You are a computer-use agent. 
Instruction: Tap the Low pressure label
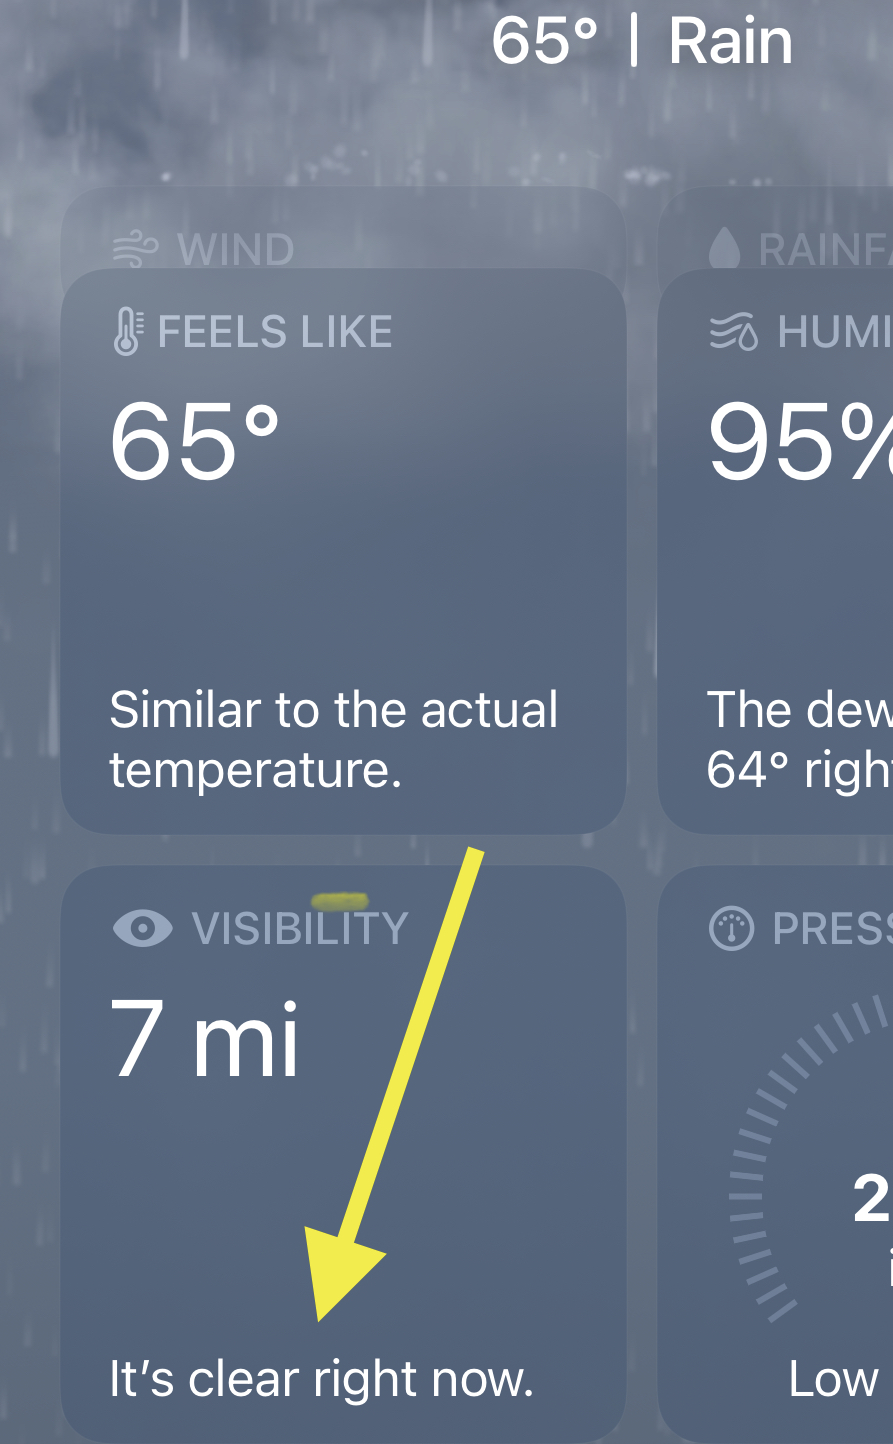835,1379
